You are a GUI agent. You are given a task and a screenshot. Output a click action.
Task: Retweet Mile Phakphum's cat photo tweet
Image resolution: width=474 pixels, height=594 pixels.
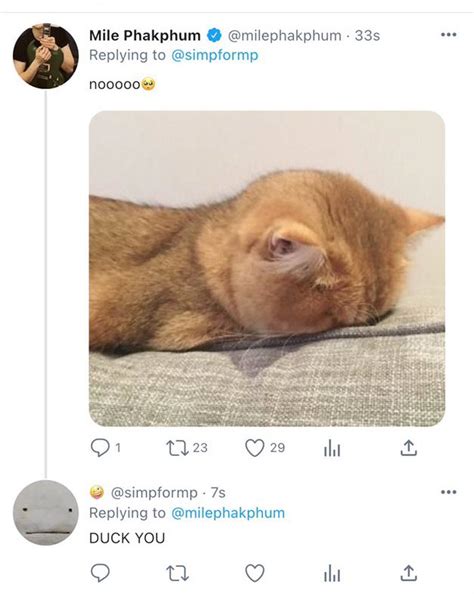pyautogui.click(x=177, y=448)
